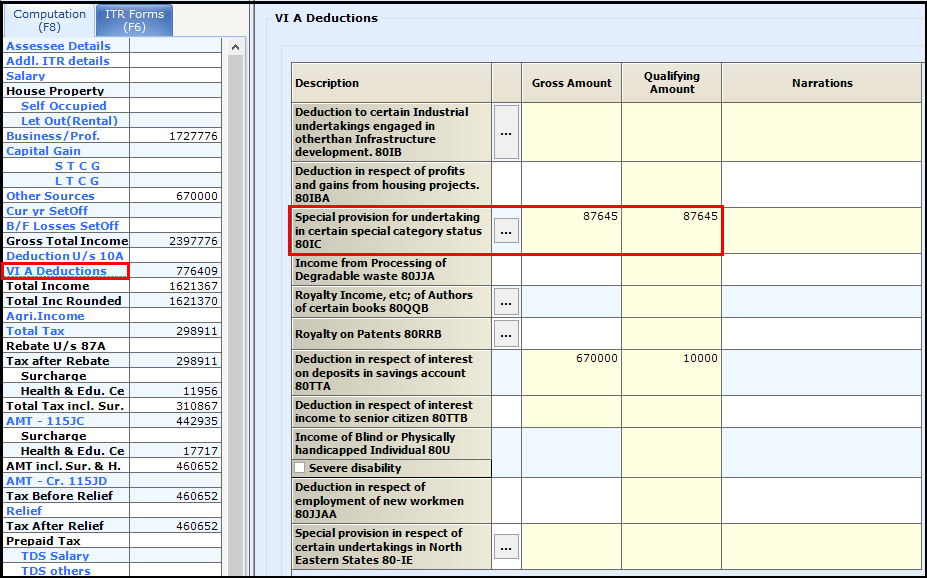The width and height of the screenshot is (927, 578).
Task: Open the Salary section
Action: click(25, 75)
